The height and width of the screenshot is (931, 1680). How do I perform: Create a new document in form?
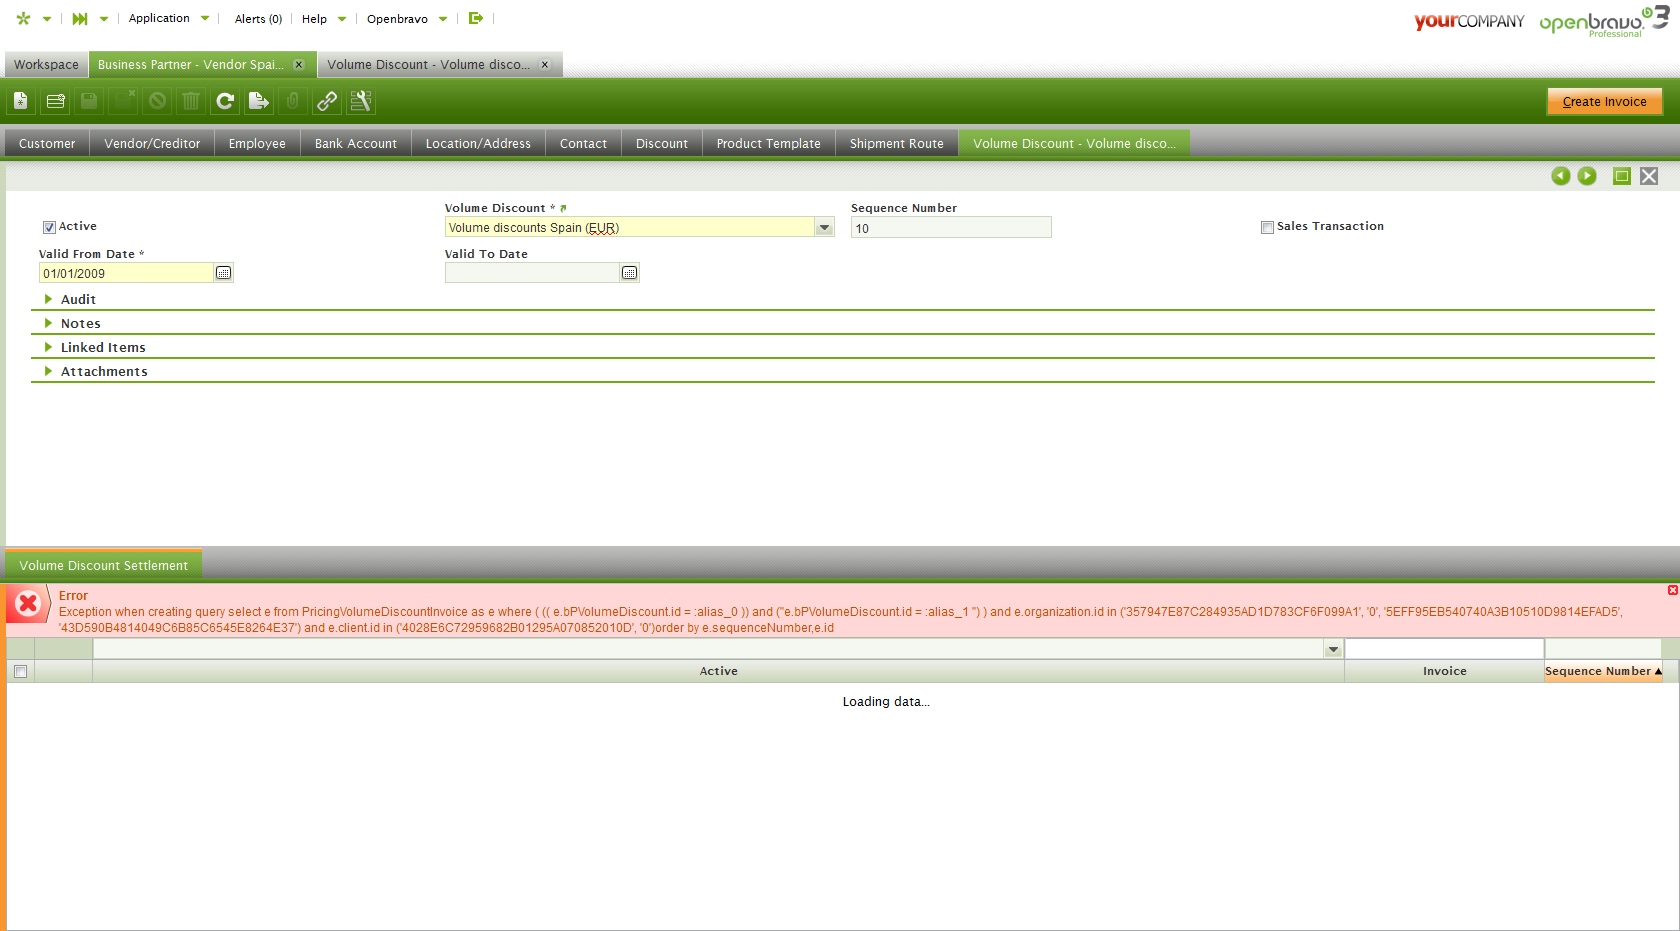pos(21,101)
